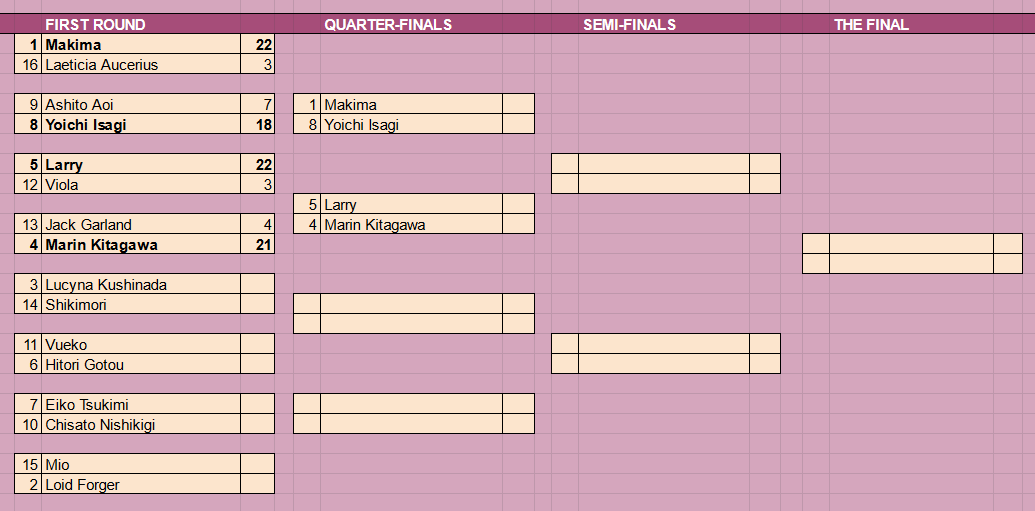This screenshot has height=511, width=1035.
Task: Click the top empty name cell in The Final
Action: tap(911, 244)
